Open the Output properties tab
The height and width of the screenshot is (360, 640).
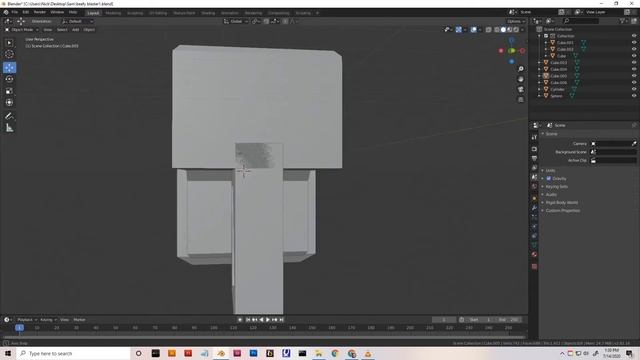point(534,158)
